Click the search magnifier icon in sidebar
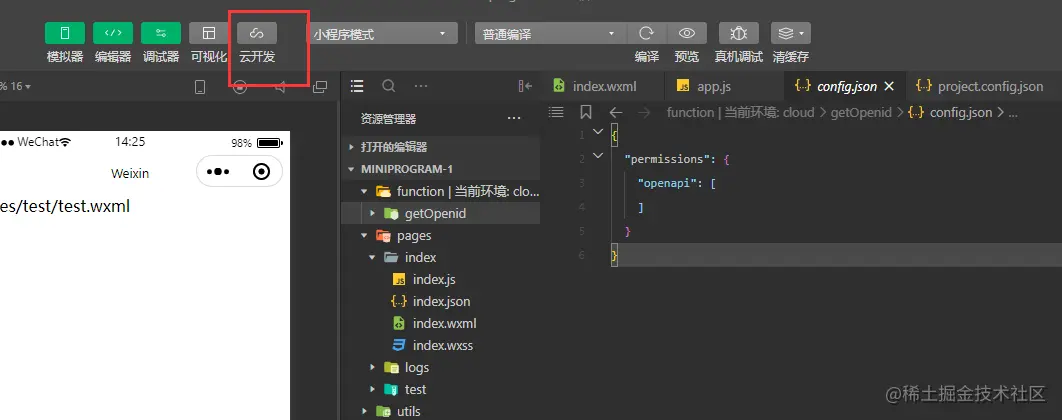This screenshot has height=420, width=1062. click(x=389, y=86)
